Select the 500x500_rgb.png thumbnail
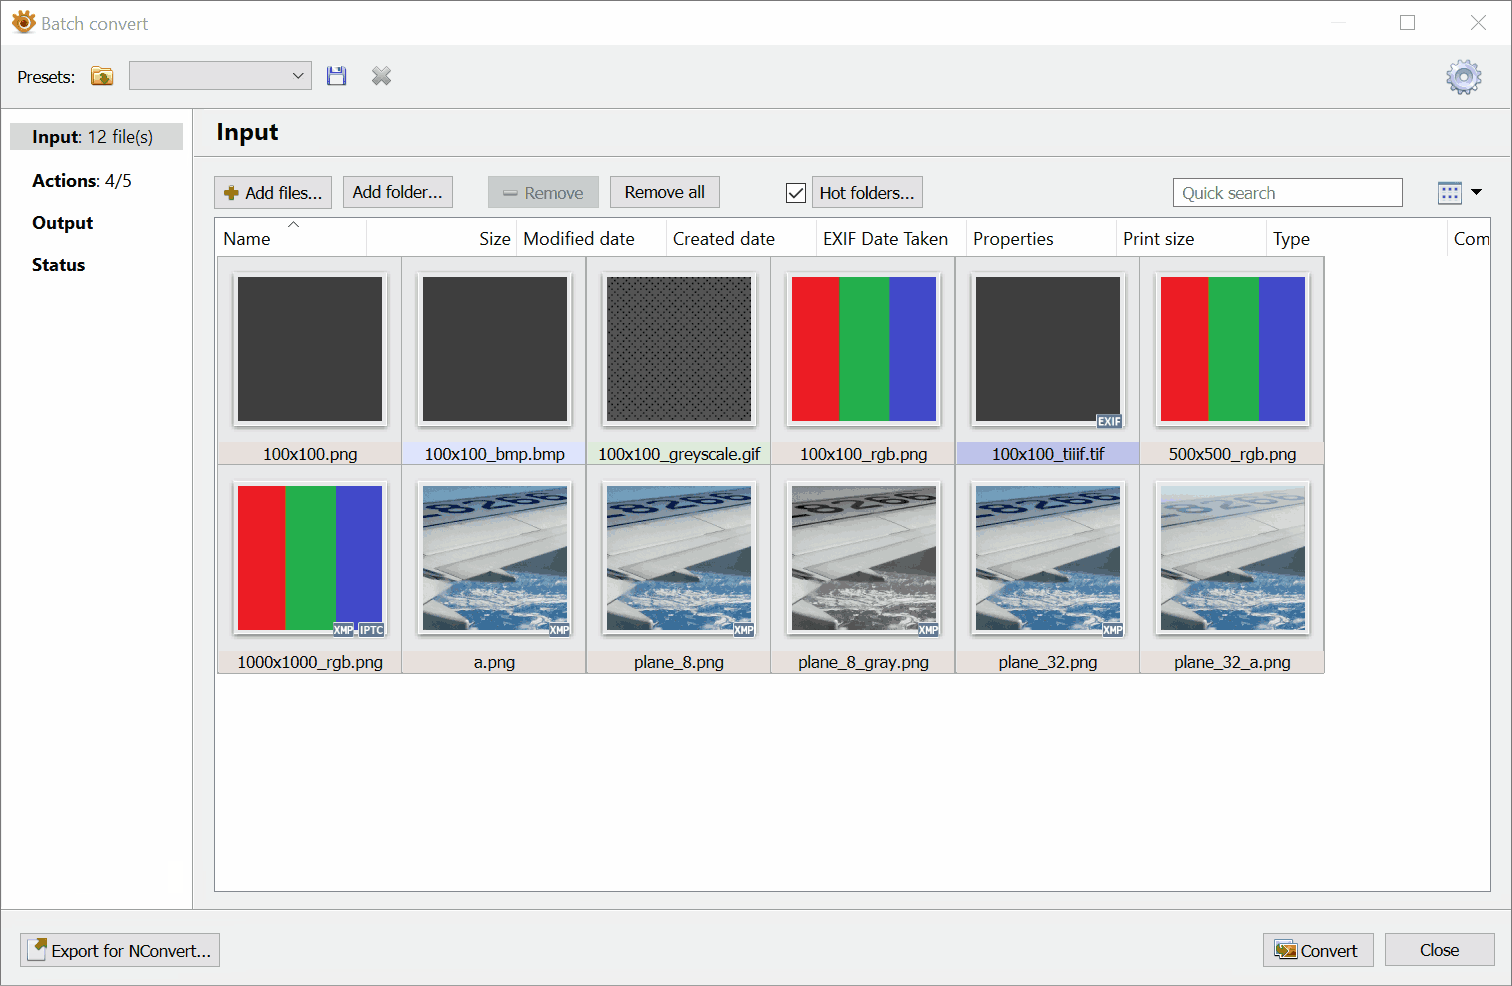This screenshot has width=1512, height=986. tap(1232, 350)
